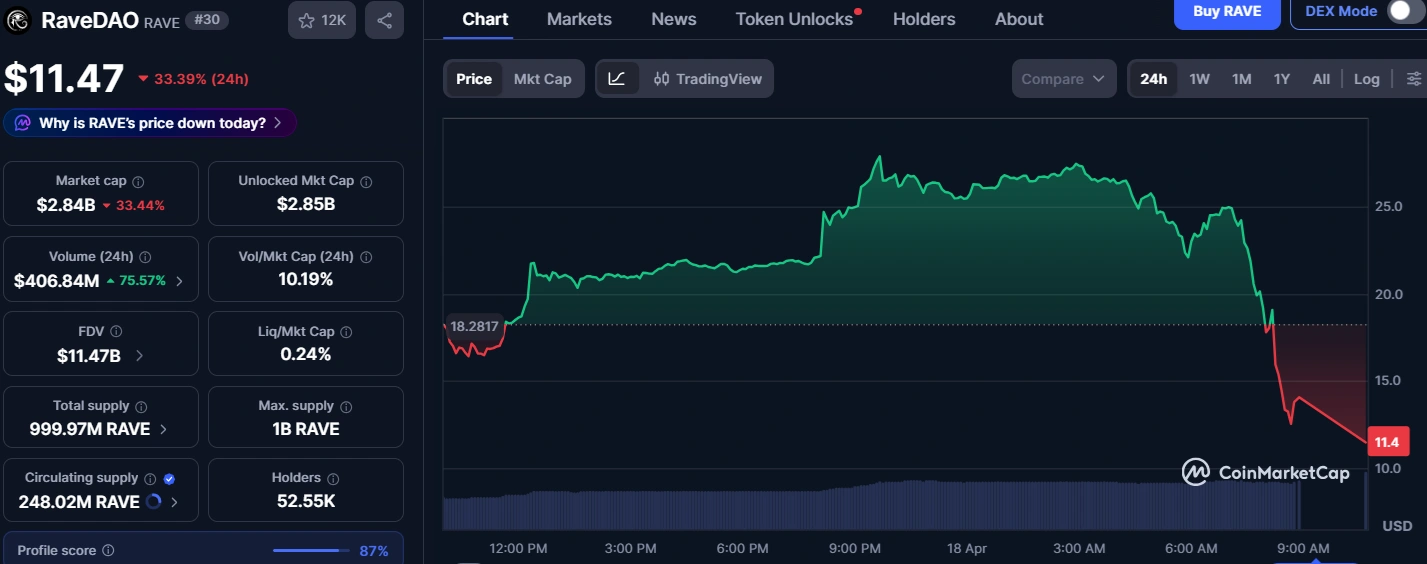Image resolution: width=1427 pixels, height=564 pixels.
Task: Click info icon next to Vol/Mkt Cap (24h)
Action: point(365,257)
